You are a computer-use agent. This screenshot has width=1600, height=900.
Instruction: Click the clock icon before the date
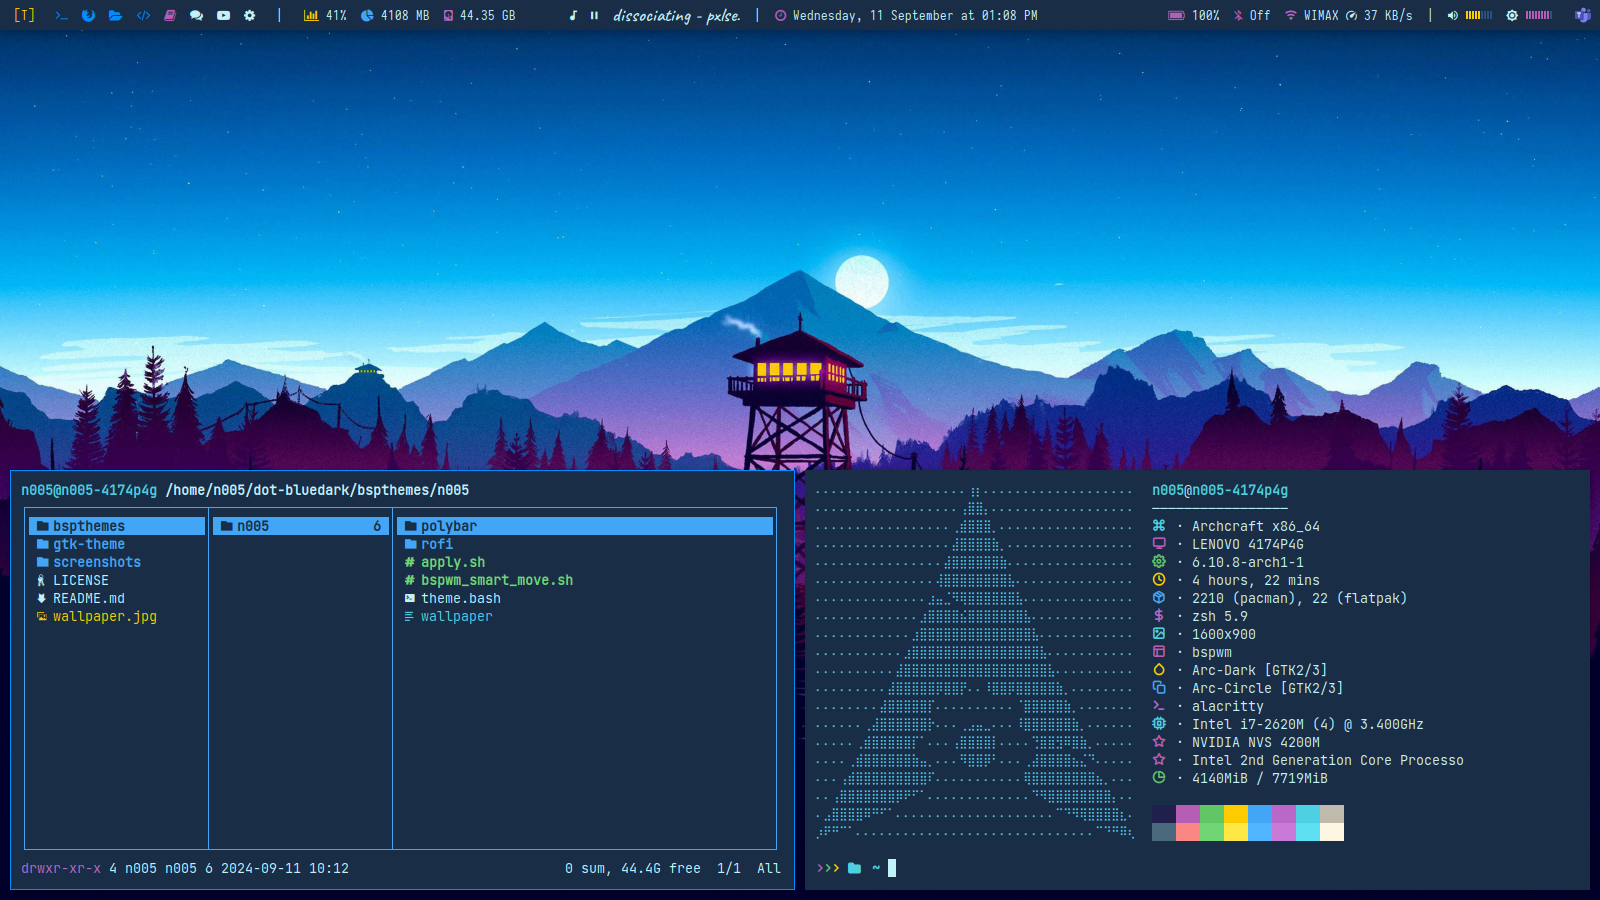coord(781,15)
